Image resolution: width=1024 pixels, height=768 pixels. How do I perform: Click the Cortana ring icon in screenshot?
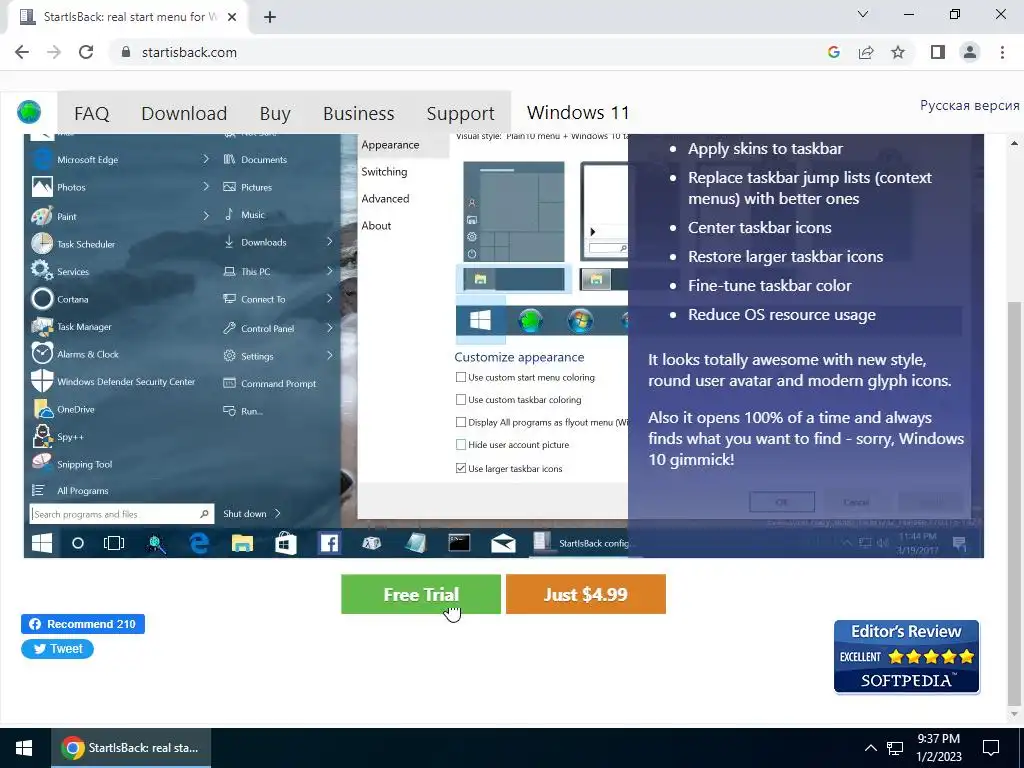coord(42,298)
